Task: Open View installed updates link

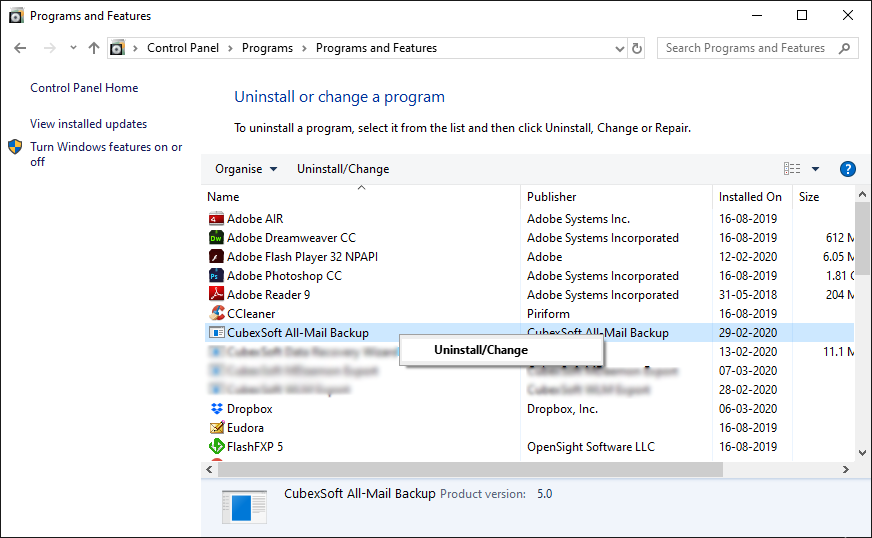Action: [x=88, y=124]
